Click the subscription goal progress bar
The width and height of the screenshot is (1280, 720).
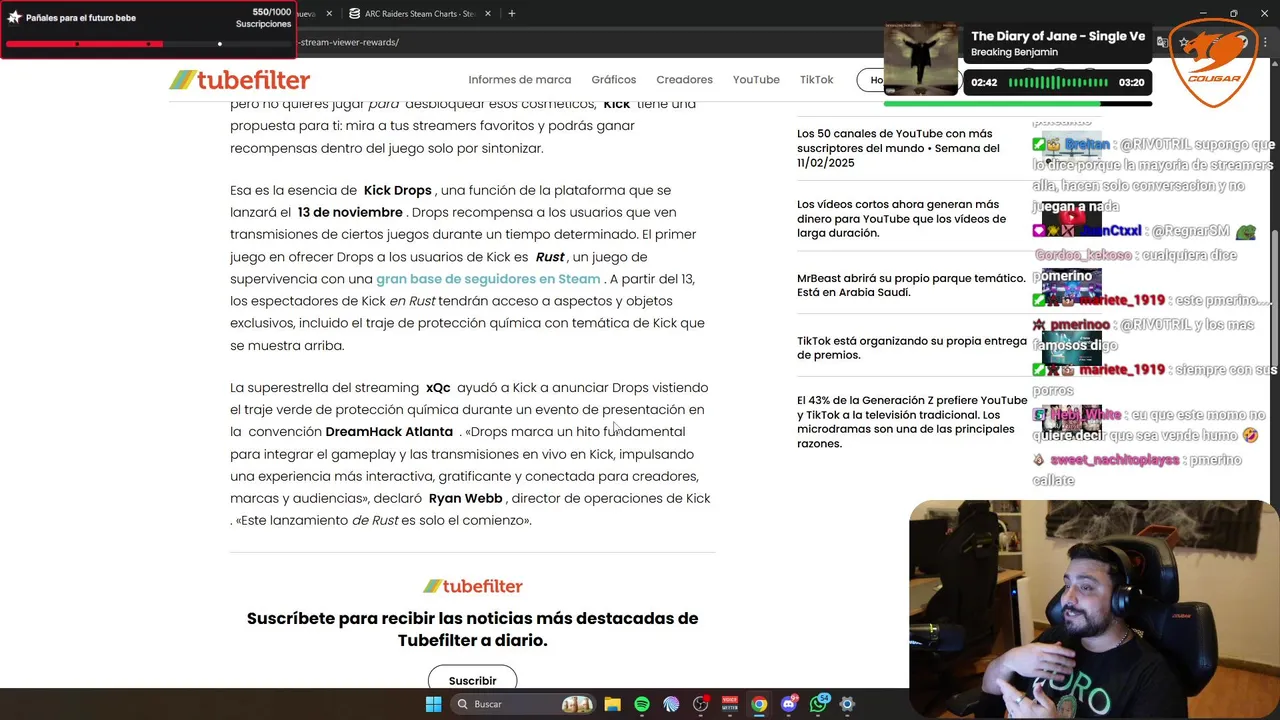tap(148, 44)
